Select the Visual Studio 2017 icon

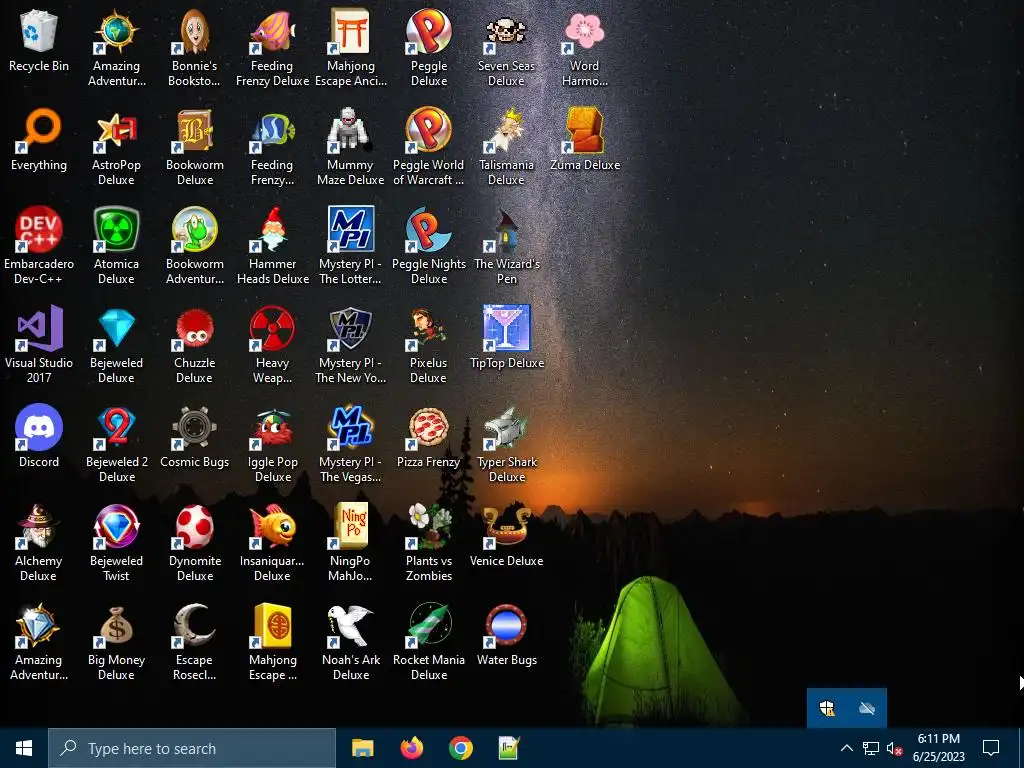tap(39, 328)
